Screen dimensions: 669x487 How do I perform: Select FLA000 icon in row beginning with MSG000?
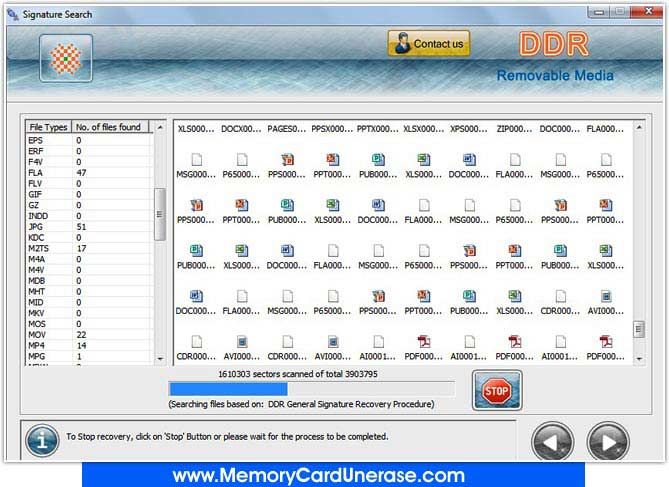515,160
